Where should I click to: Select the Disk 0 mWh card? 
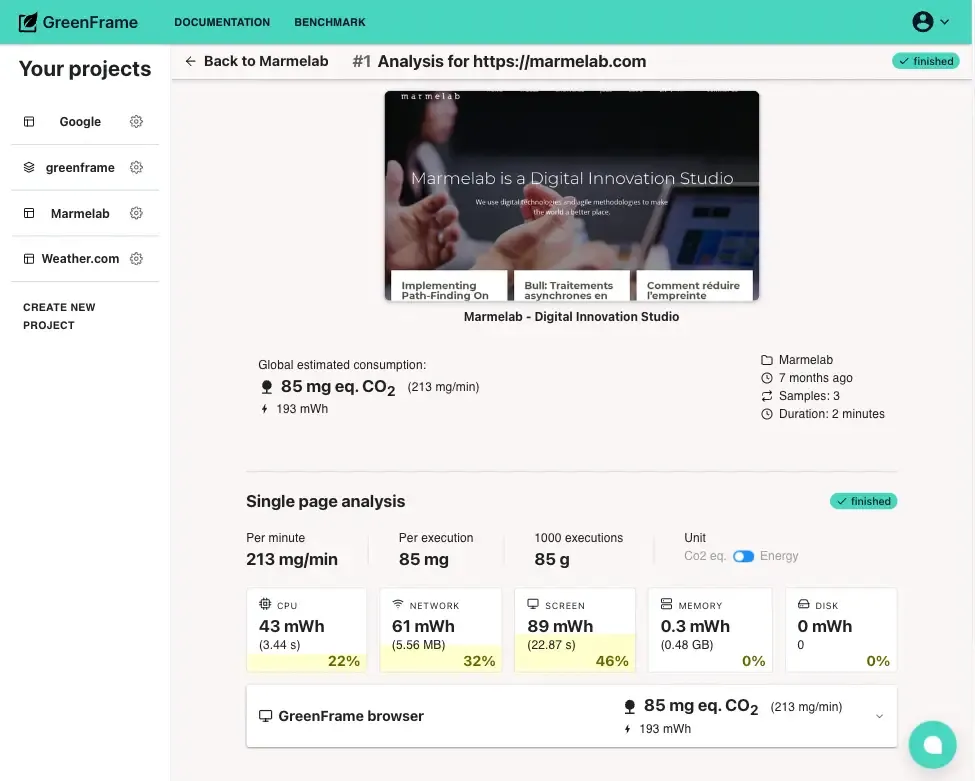click(841, 630)
